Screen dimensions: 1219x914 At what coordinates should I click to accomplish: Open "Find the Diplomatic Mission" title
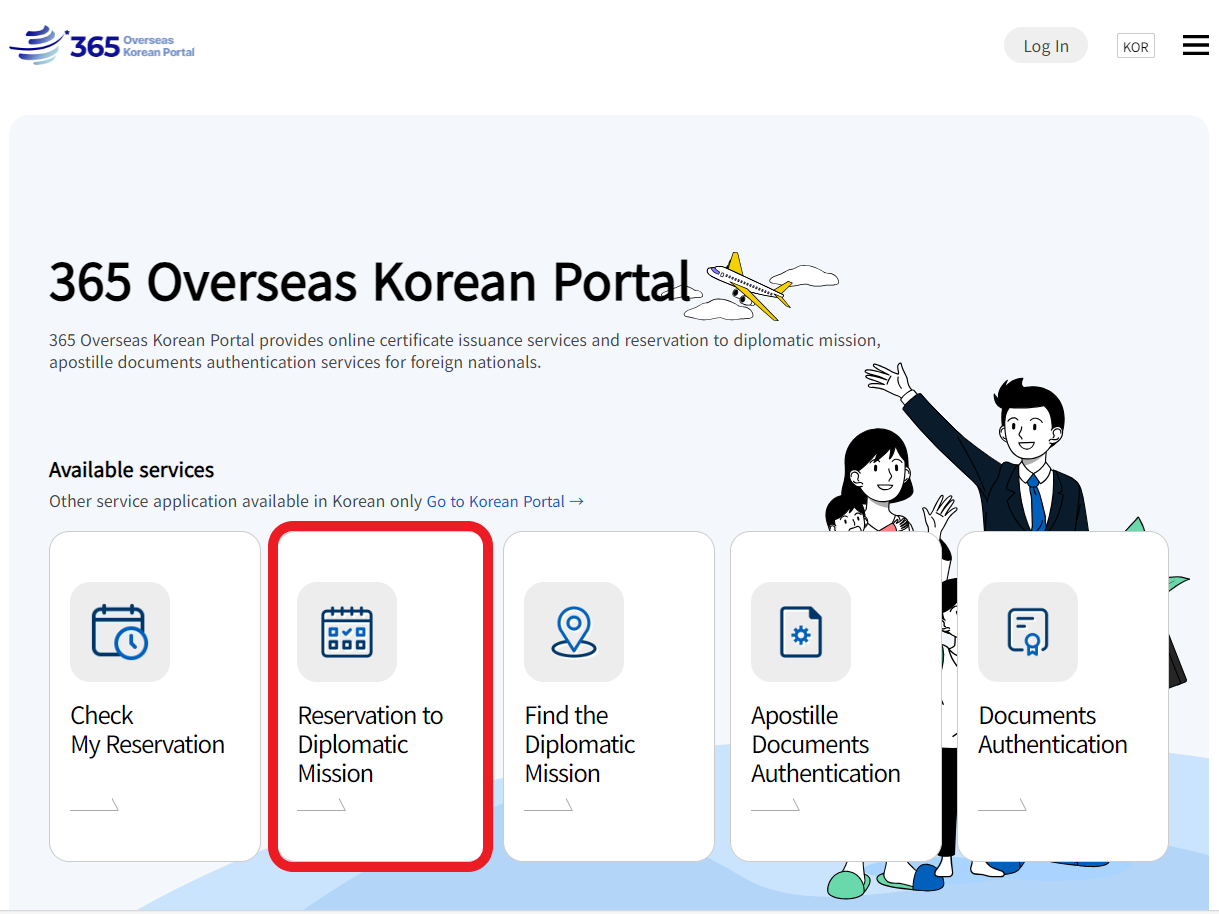tap(580, 744)
